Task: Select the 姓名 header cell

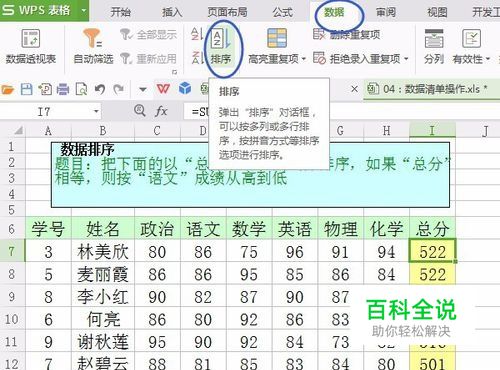Action: click(x=103, y=229)
